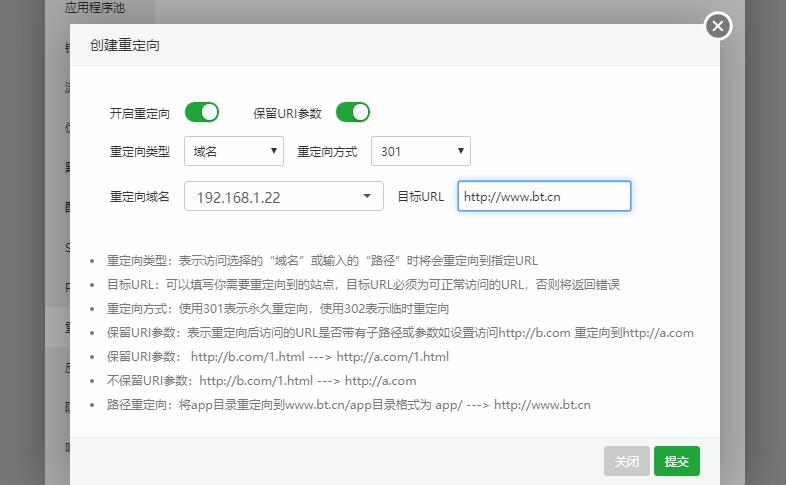Open the 重定向类型 dropdown showing 域名

234,151
